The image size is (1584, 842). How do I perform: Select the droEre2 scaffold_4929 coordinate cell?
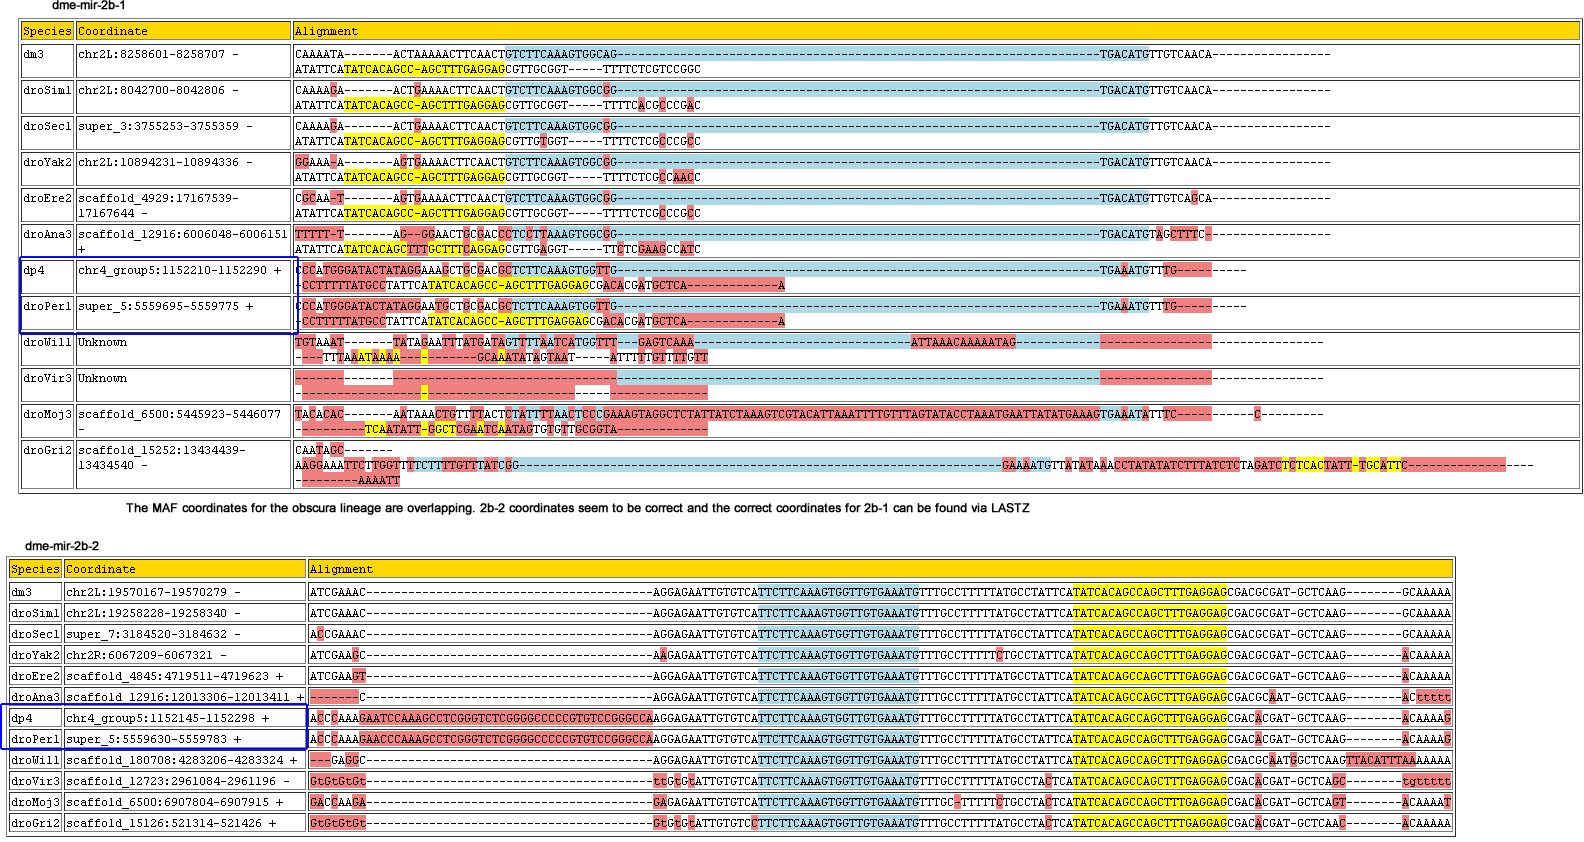point(158,205)
